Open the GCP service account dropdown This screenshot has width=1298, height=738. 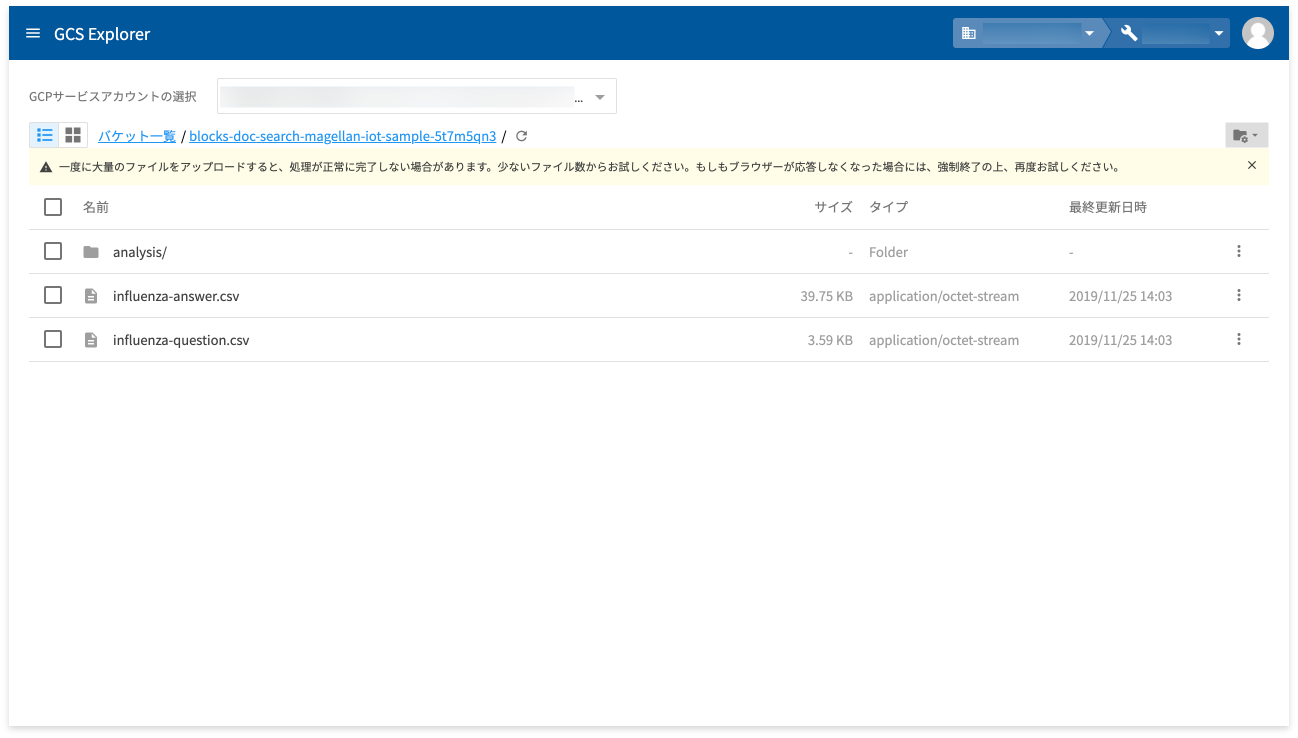(417, 97)
